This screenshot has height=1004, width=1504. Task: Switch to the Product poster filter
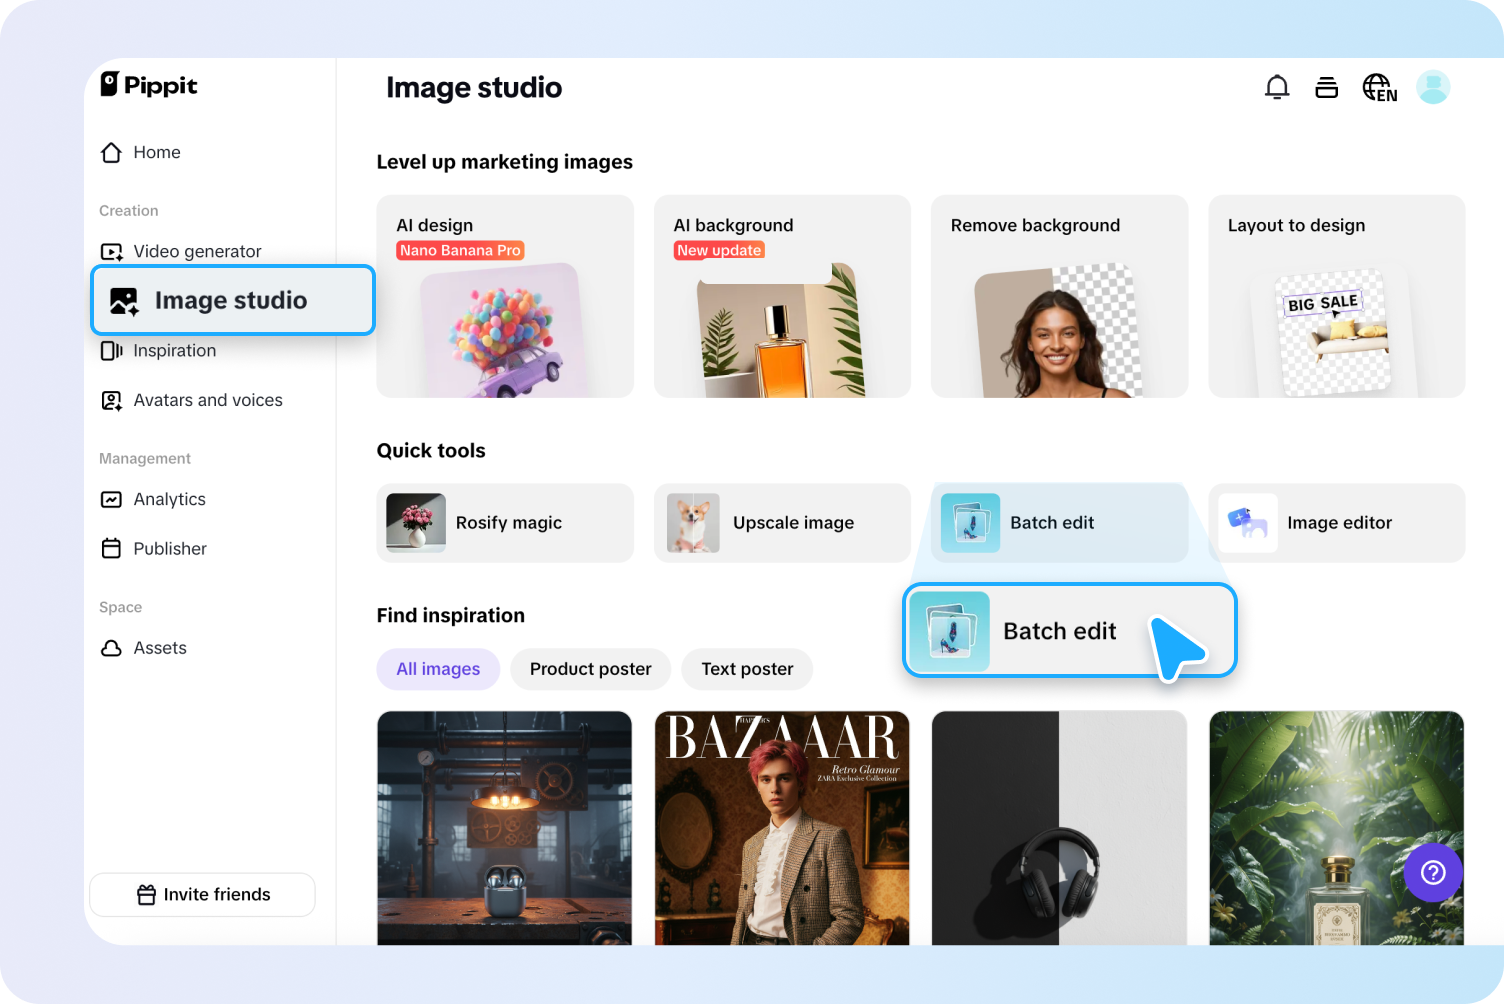click(x=590, y=669)
